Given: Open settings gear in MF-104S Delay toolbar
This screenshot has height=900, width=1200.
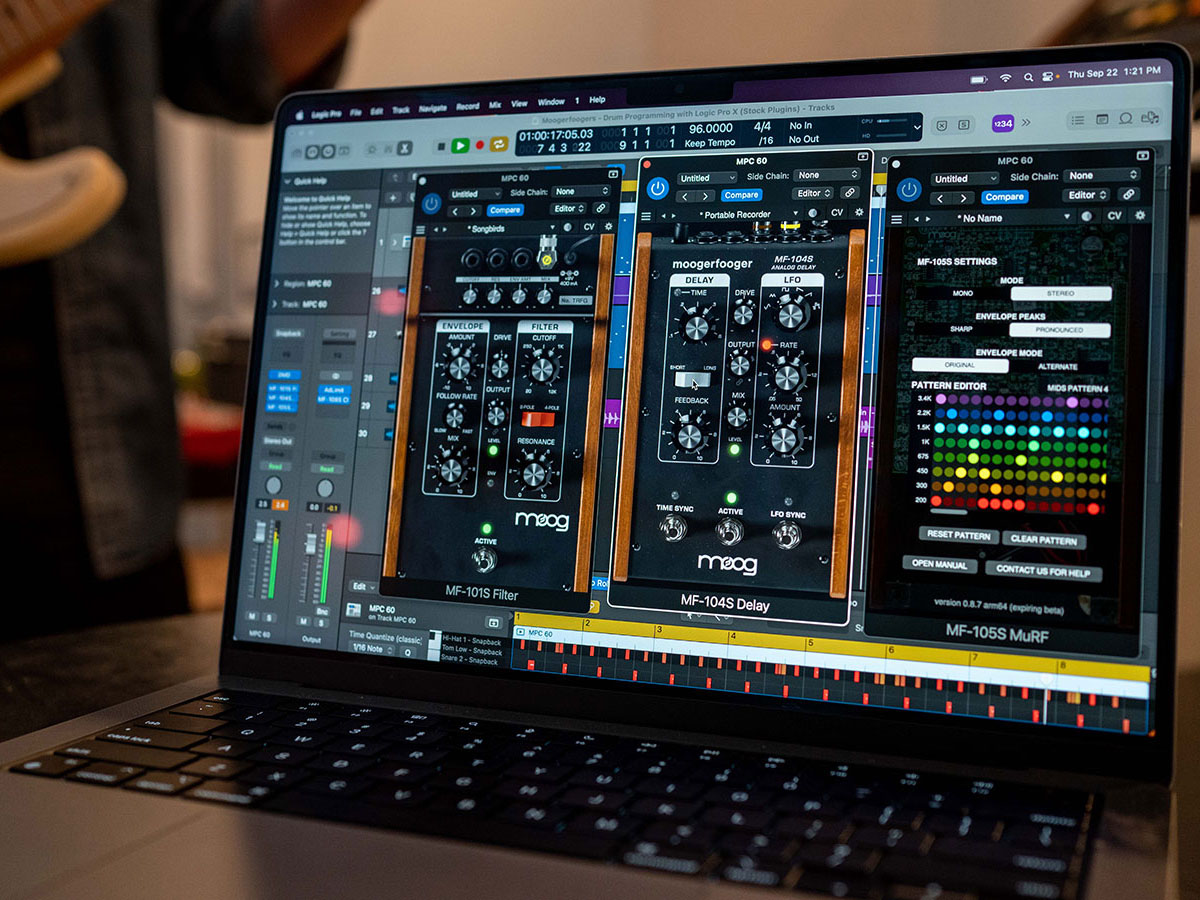Looking at the screenshot, I should 857,212.
